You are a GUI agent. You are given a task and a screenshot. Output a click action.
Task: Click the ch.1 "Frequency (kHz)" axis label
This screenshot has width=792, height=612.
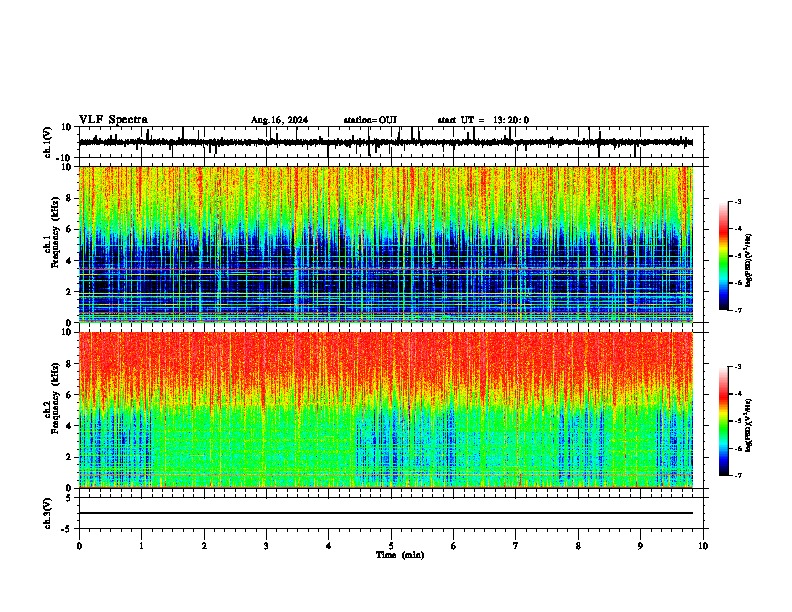click(55, 232)
